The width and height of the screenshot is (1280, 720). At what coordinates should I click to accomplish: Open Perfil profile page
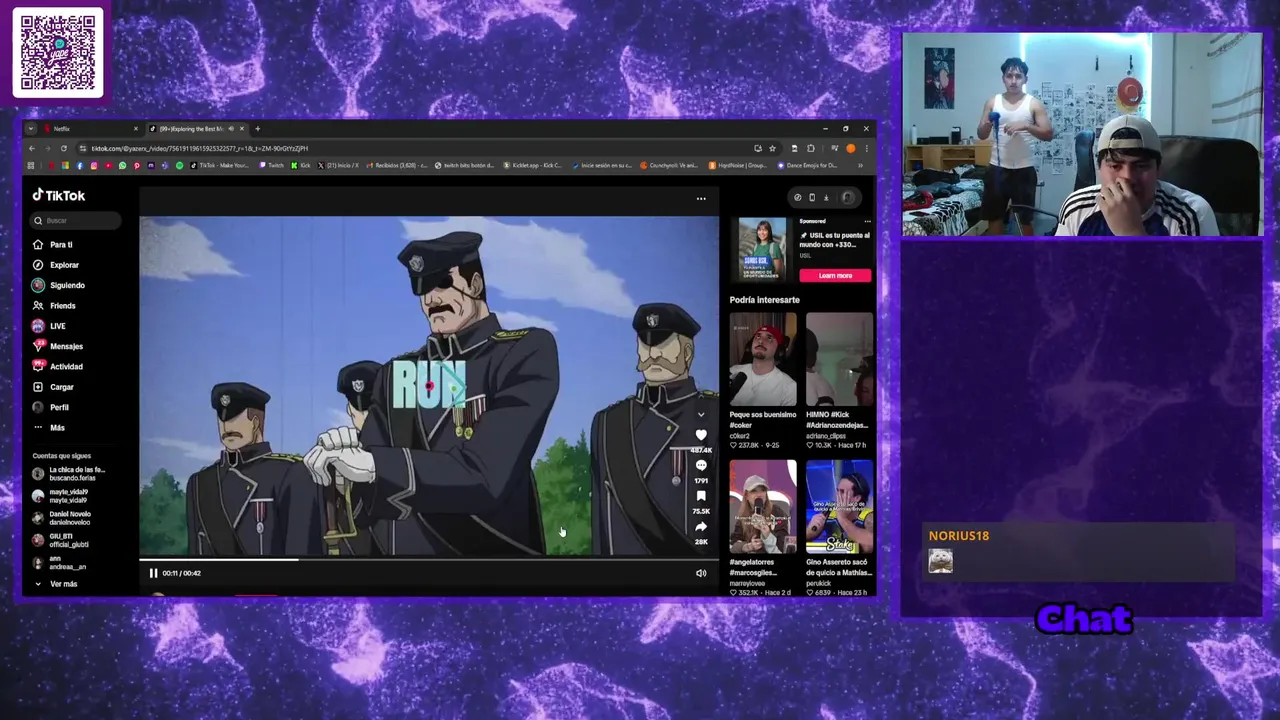(51, 407)
